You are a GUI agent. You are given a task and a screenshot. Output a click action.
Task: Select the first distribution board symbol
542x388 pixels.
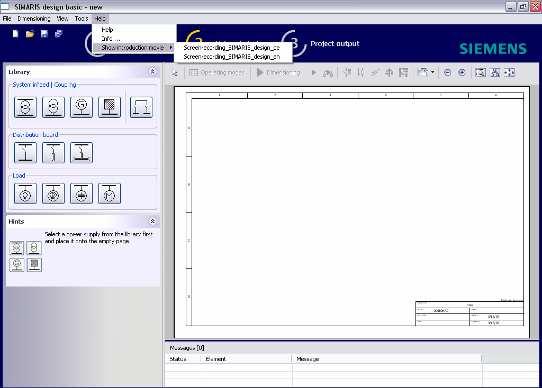click(25, 152)
